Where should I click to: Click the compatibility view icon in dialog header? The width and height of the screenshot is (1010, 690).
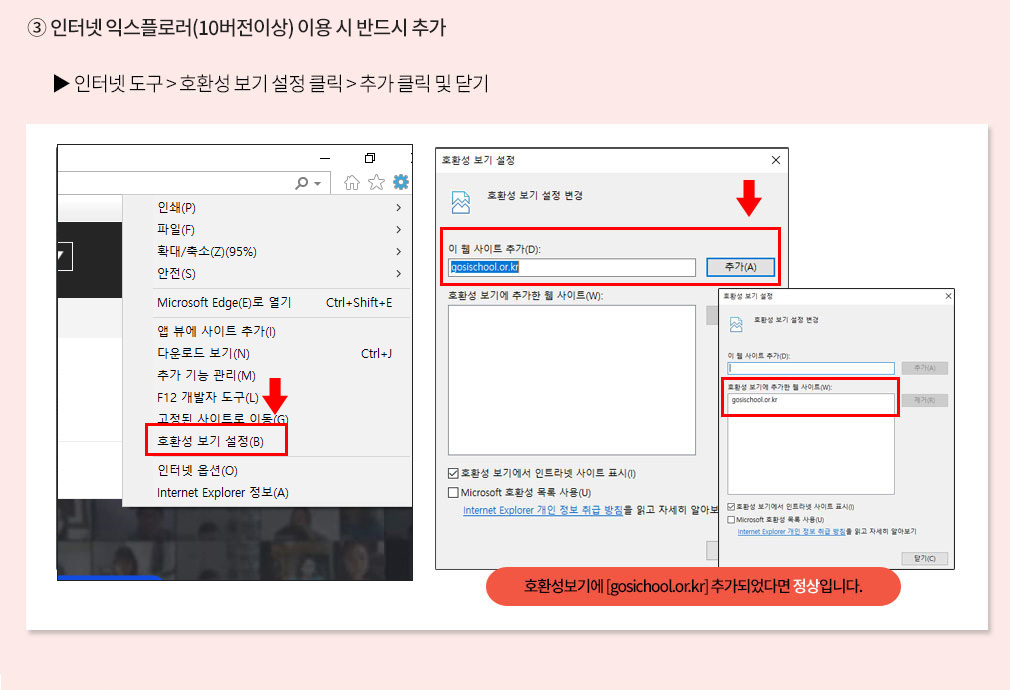pyautogui.click(x=459, y=200)
